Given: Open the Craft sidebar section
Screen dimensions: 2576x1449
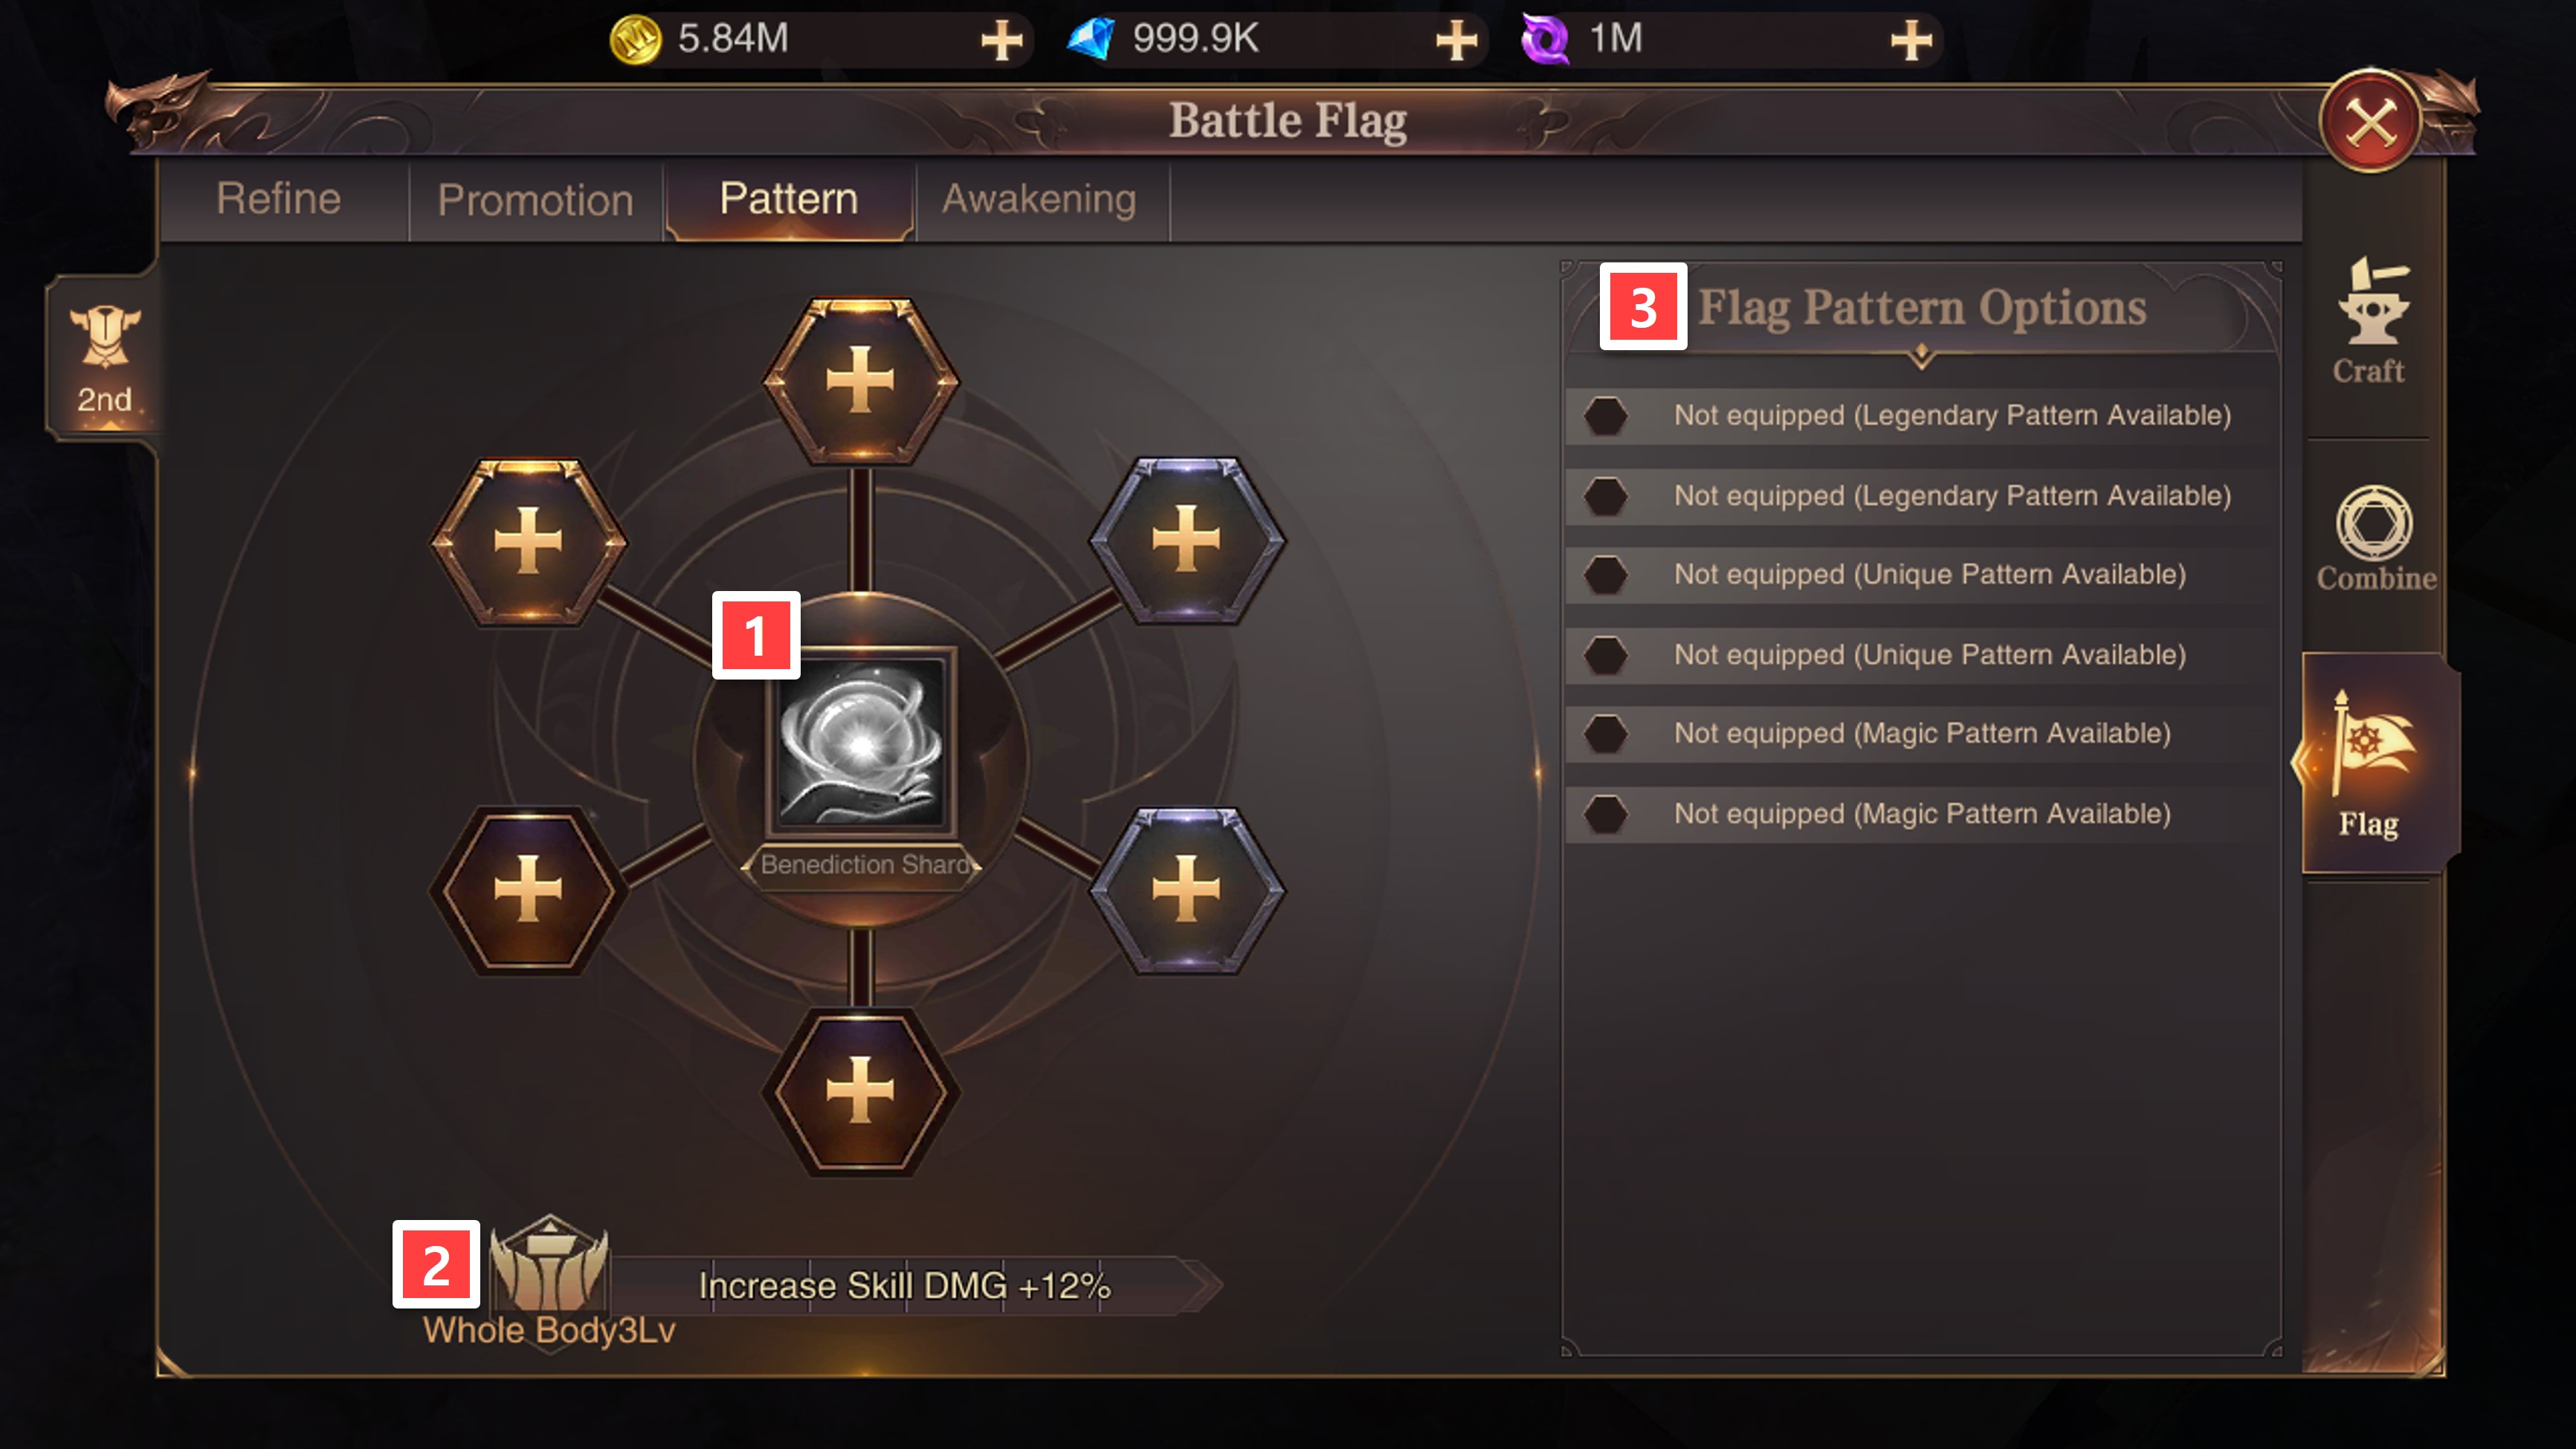Looking at the screenshot, I should tap(2370, 321).
